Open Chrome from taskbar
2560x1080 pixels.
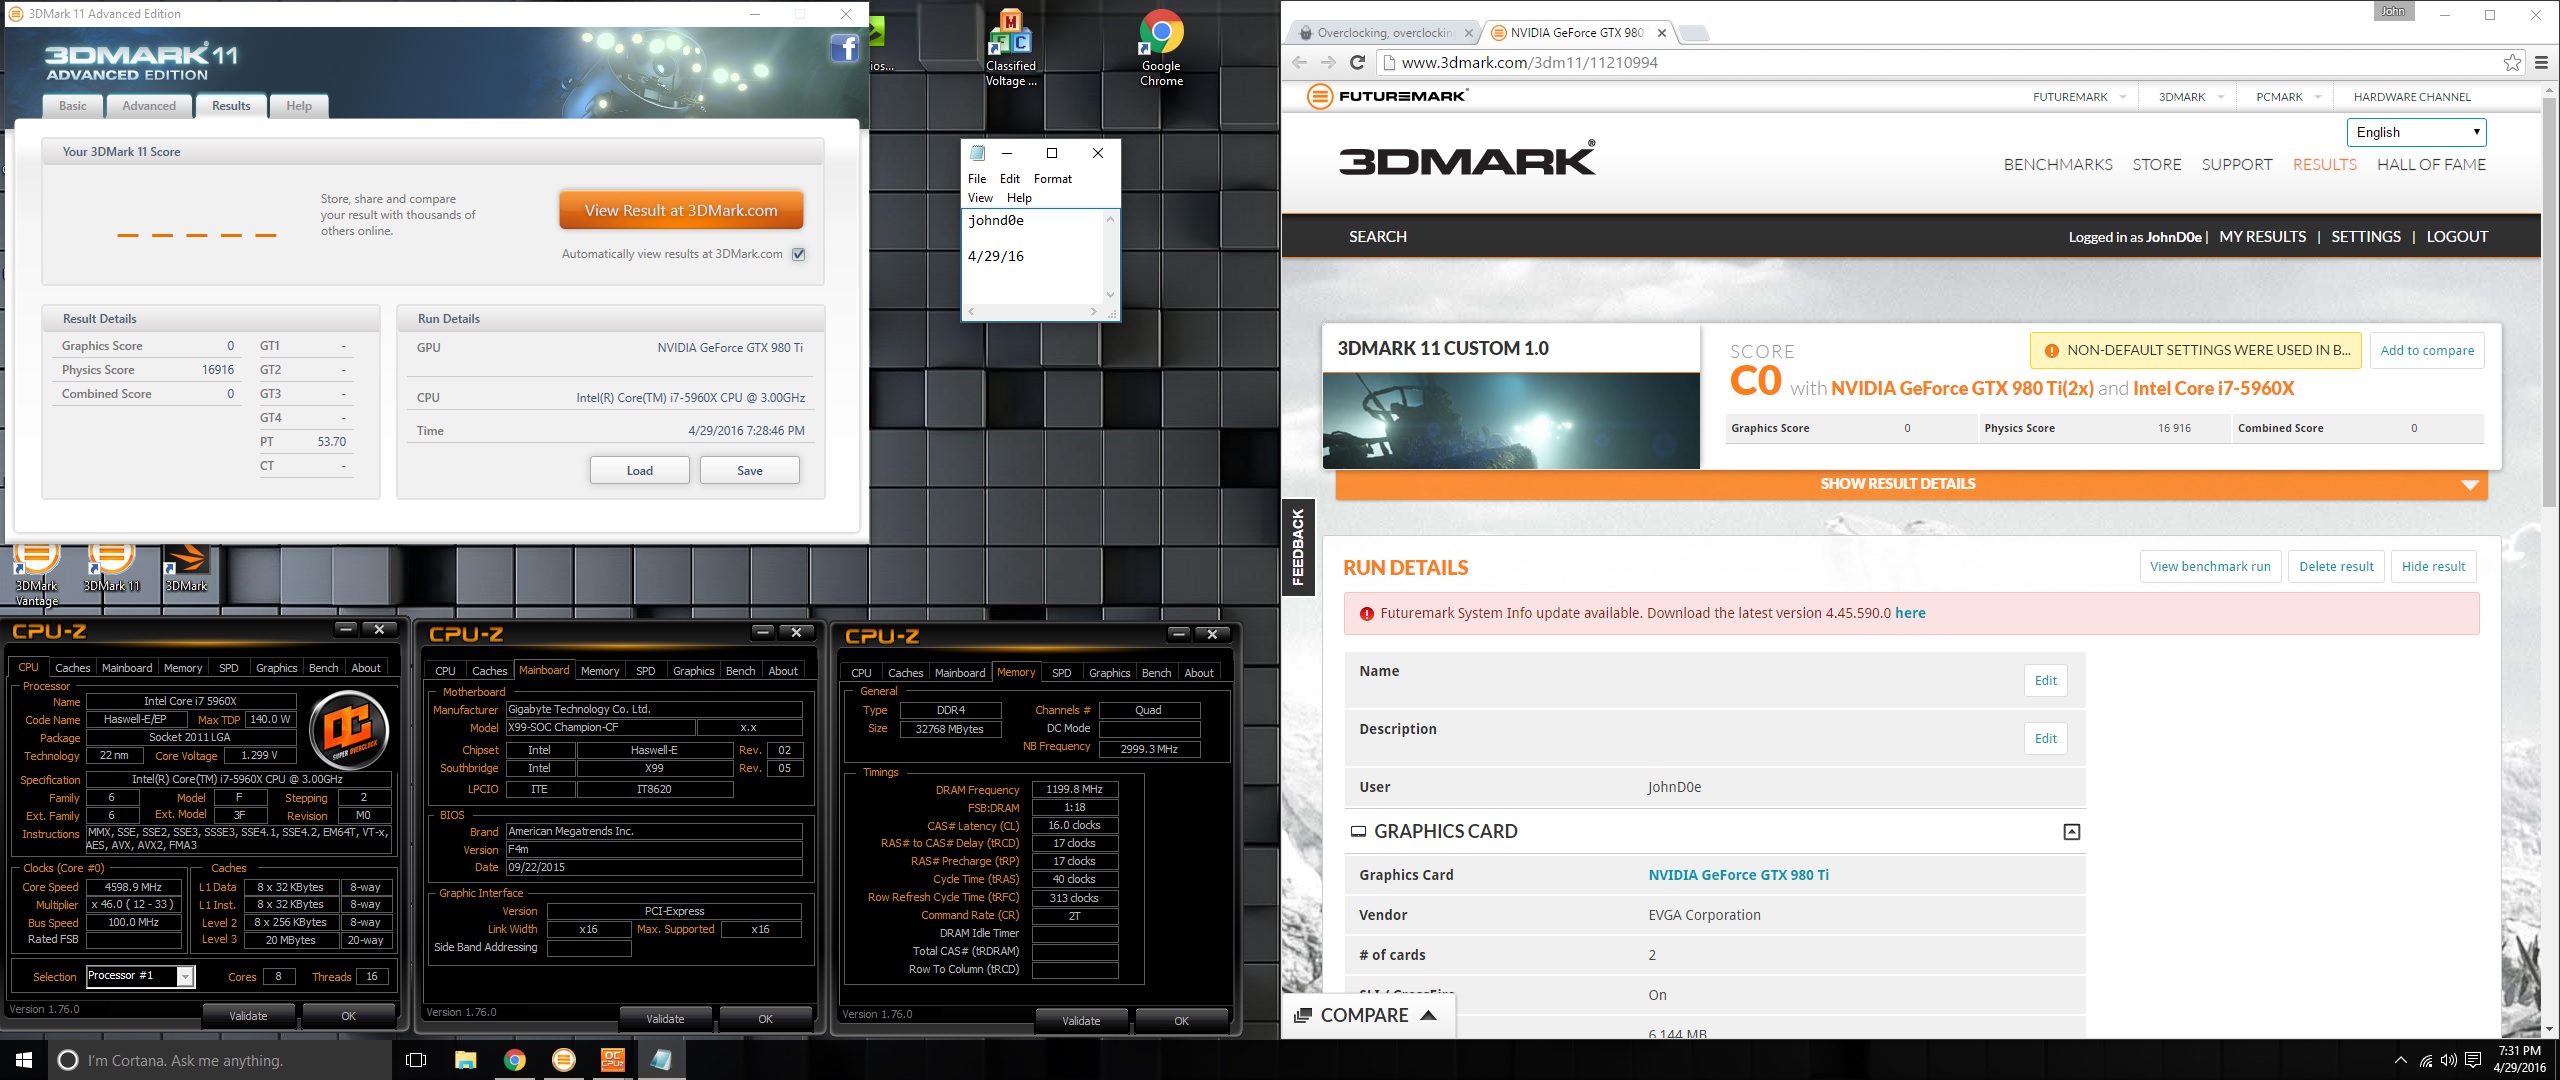coord(515,1060)
